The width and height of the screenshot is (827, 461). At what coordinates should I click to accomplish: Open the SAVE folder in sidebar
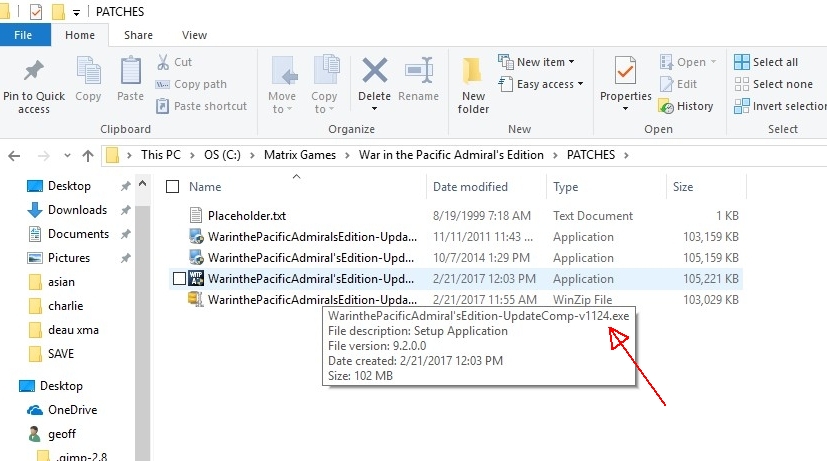click(x=52, y=354)
